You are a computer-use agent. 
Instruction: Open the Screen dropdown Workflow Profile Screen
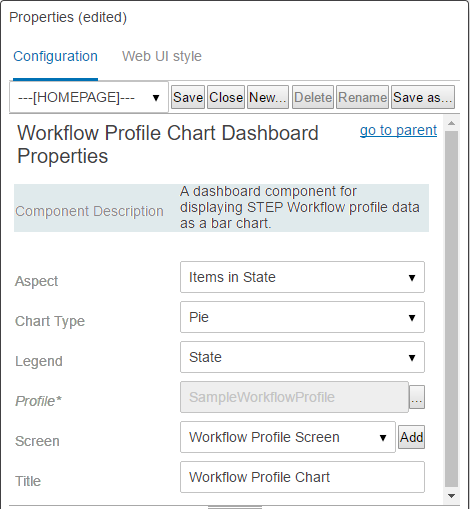288,437
